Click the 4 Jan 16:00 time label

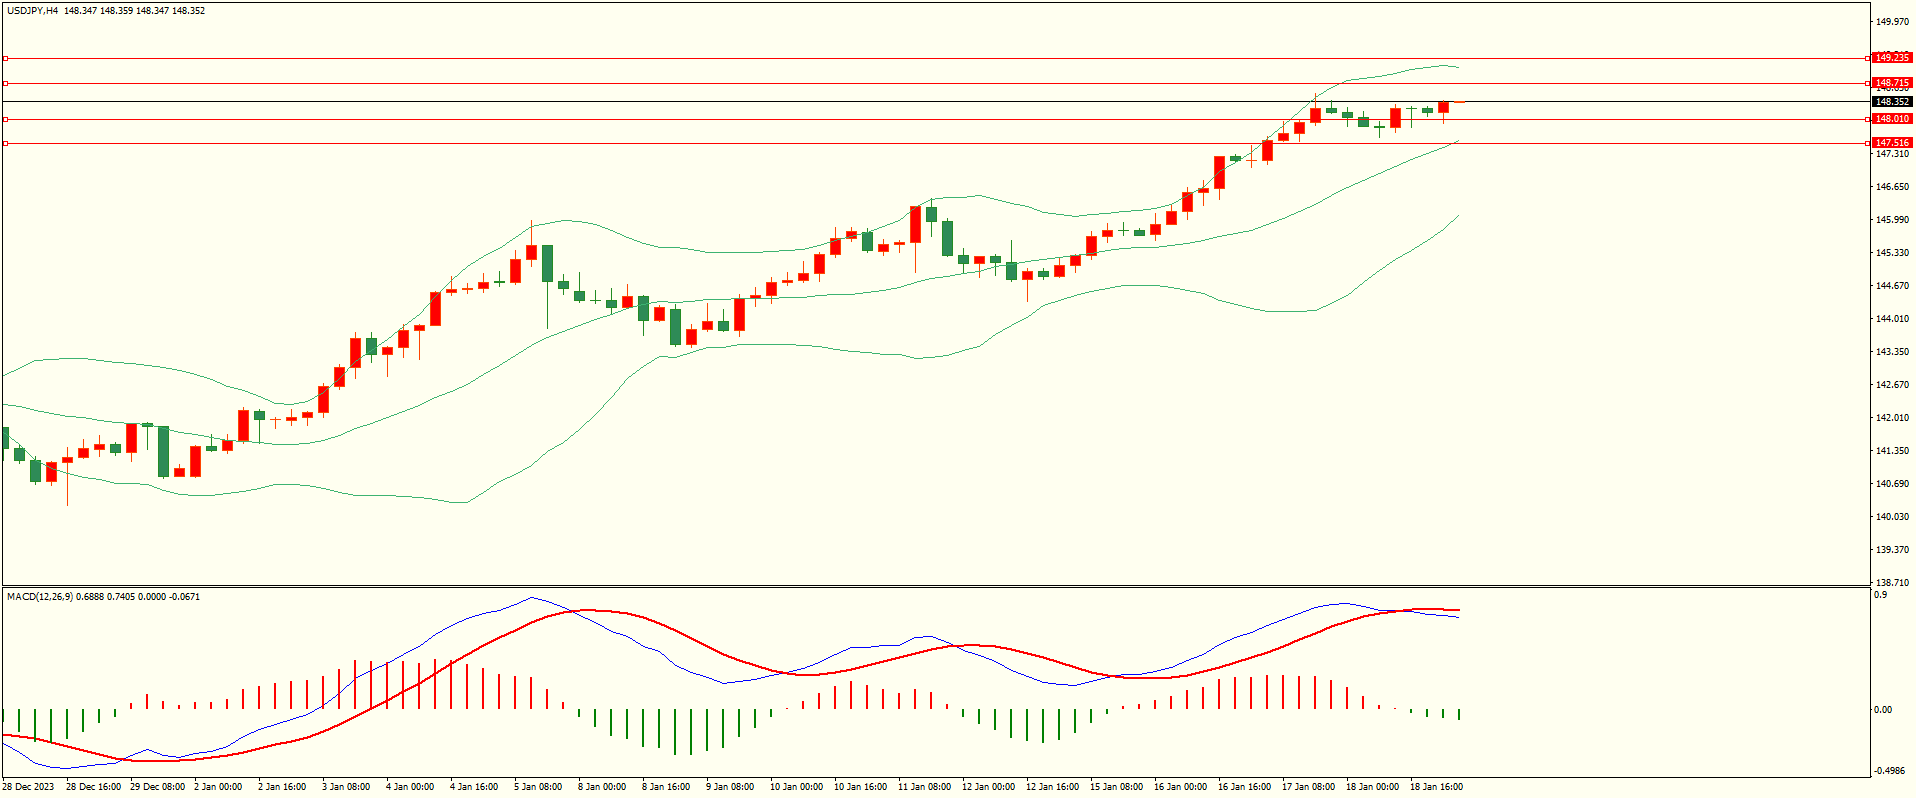[474, 787]
